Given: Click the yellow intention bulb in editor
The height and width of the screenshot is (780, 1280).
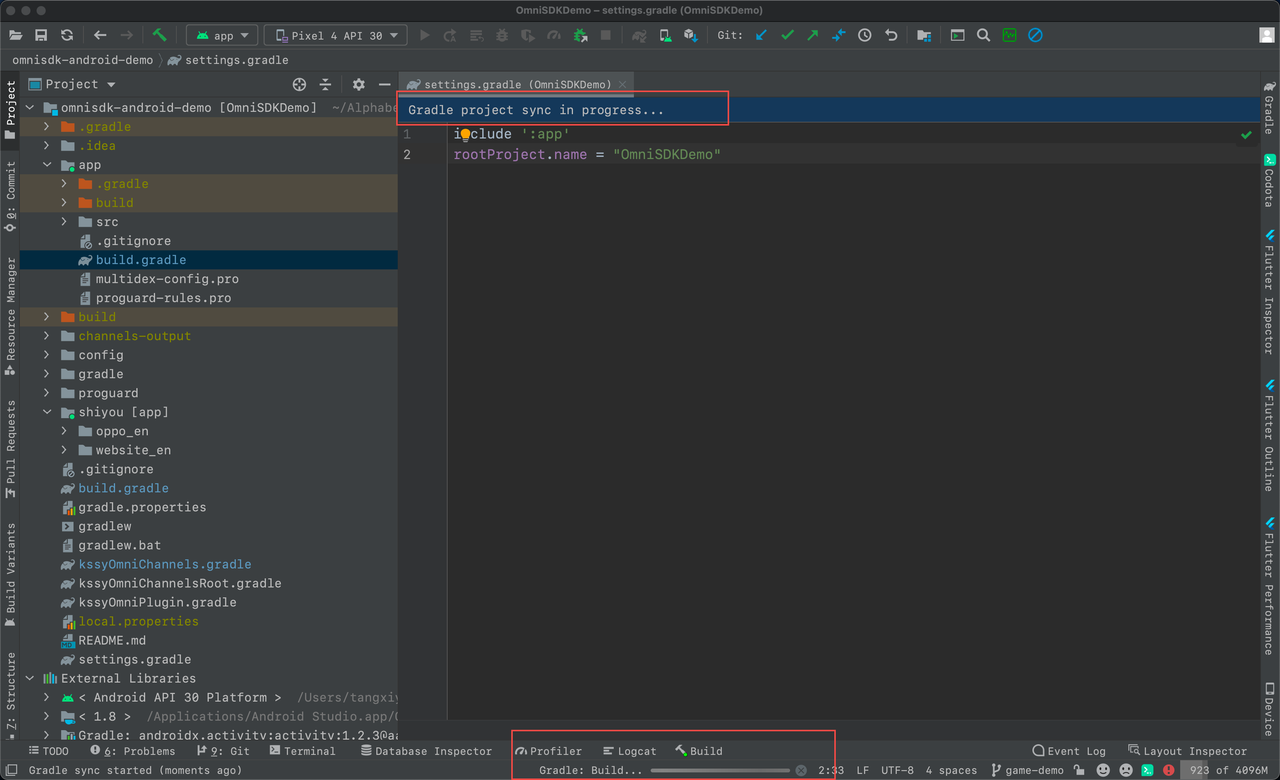Looking at the screenshot, I should (465, 134).
